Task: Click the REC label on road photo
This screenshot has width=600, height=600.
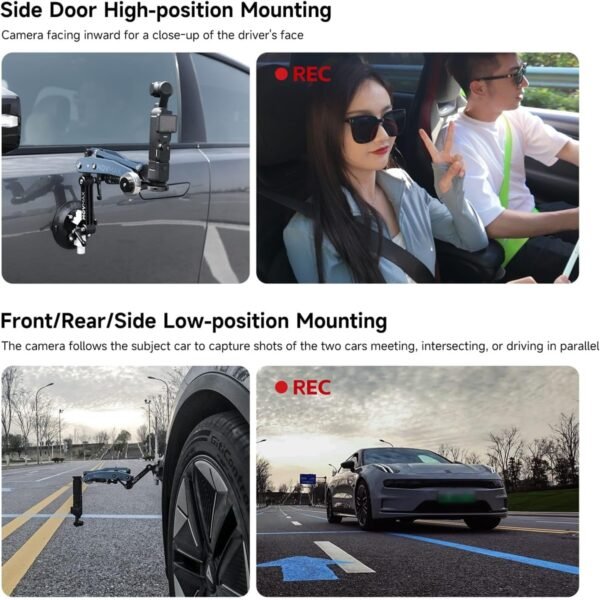Action: pos(311,387)
